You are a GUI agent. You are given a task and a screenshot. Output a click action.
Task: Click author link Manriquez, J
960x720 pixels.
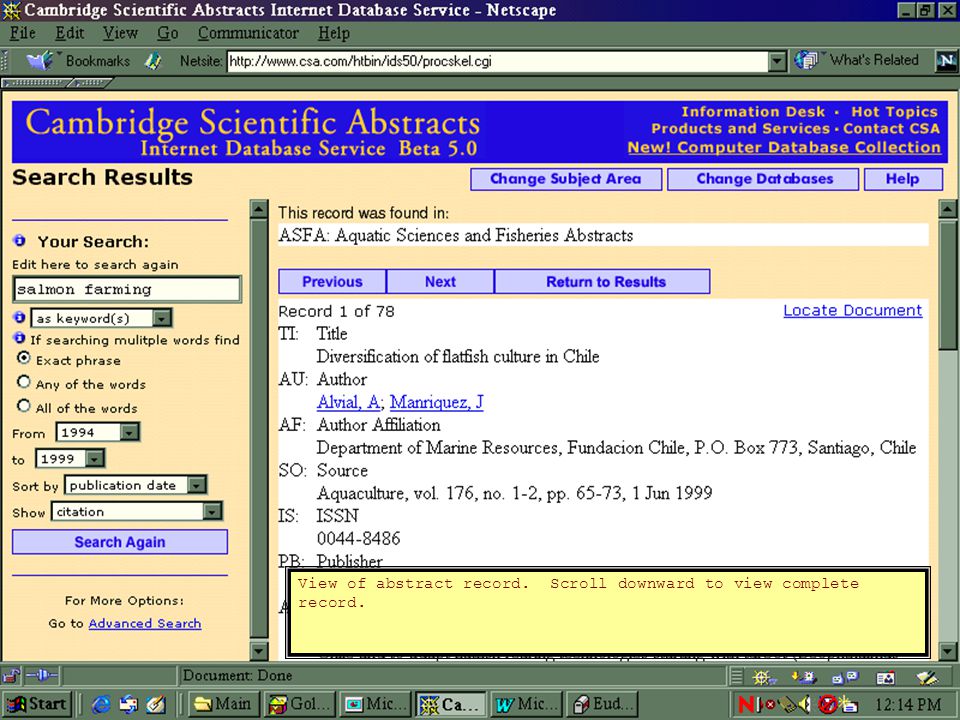(437, 402)
